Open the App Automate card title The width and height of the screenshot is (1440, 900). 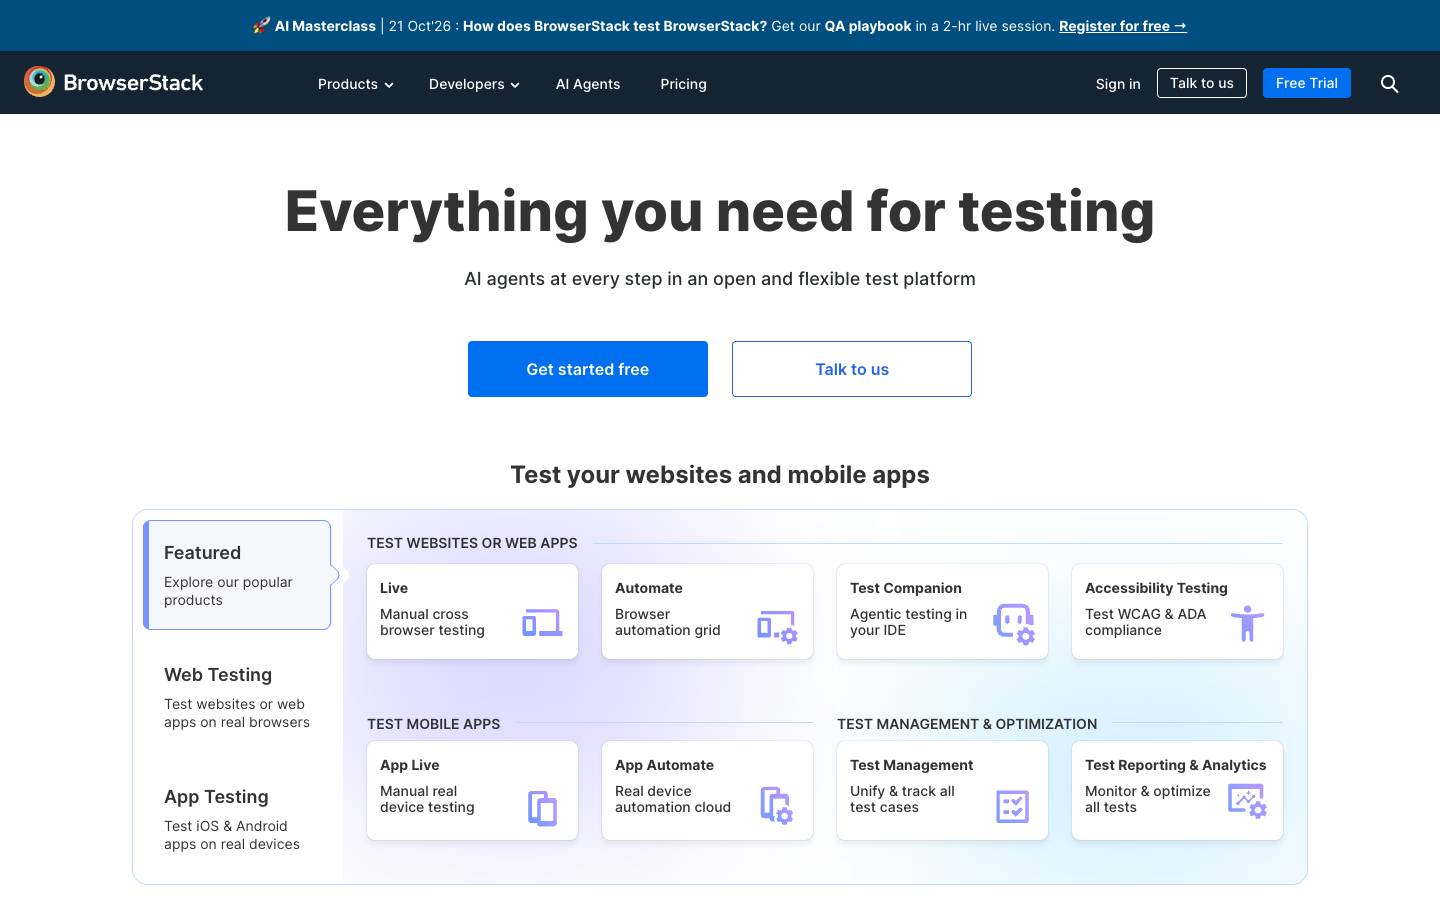click(665, 765)
